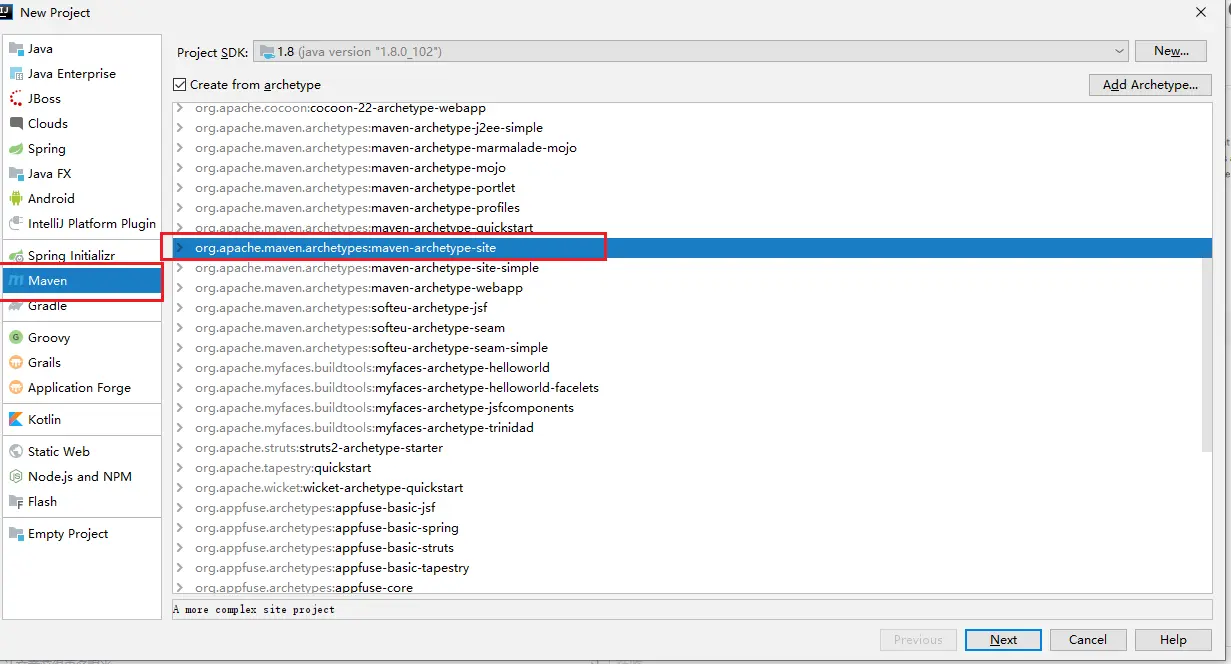Click the Cancel button

[x=1087, y=640]
